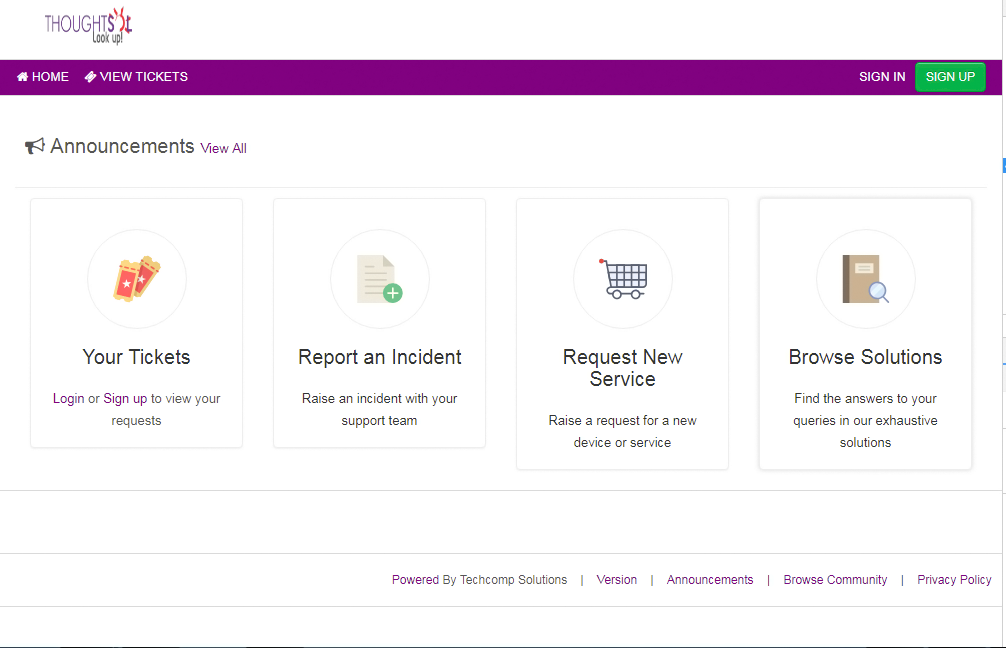
Task: Click the document-plus icon for Report an Incident
Action: click(380, 279)
